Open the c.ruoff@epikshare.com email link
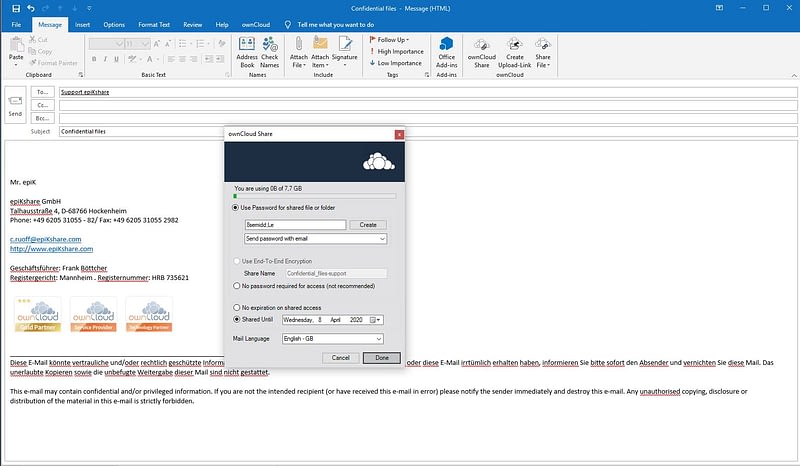 click(45, 239)
